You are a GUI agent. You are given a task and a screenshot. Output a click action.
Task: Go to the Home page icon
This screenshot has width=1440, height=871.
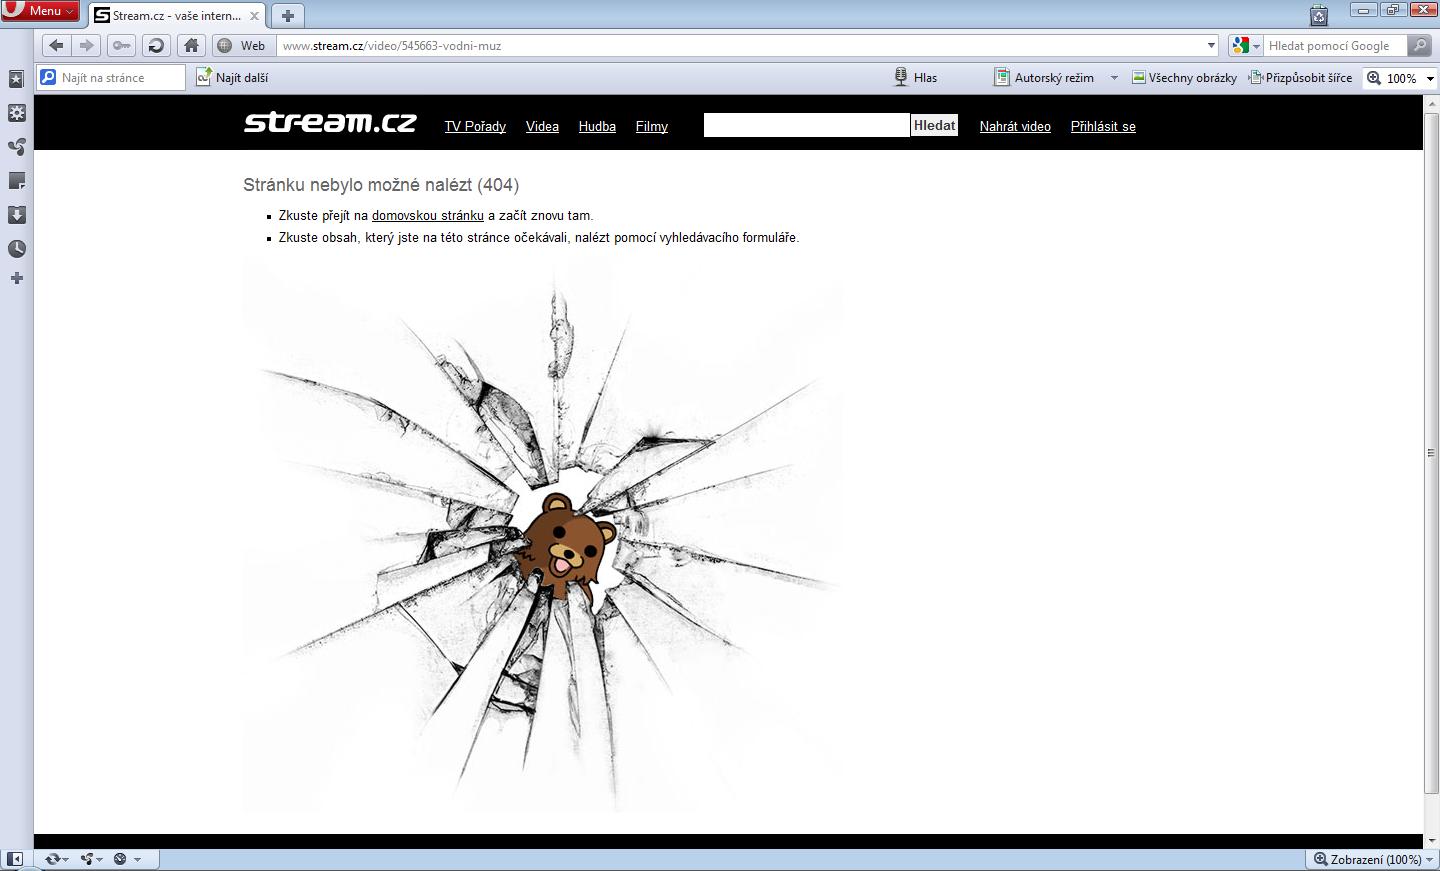click(x=191, y=45)
